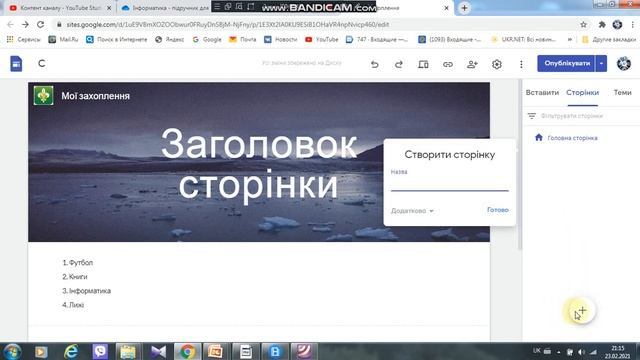This screenshot has width=640, height=360.
Task: Open Почта bookmark
Action: (x=243, y=40)
